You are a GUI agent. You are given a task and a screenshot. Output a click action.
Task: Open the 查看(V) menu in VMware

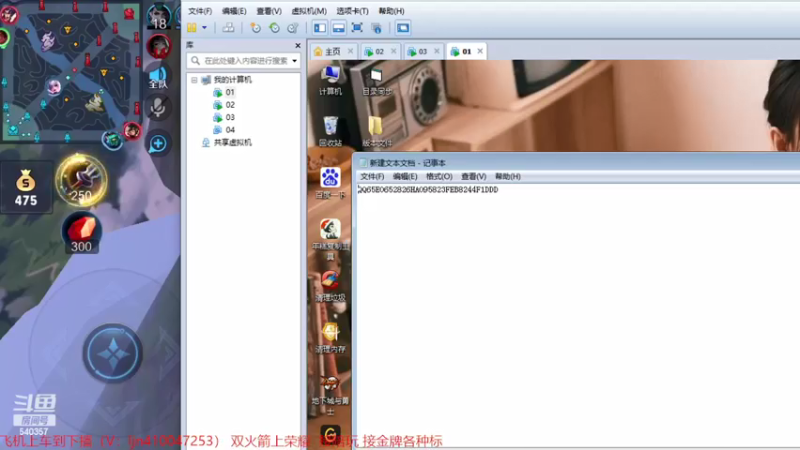point(269,11)
